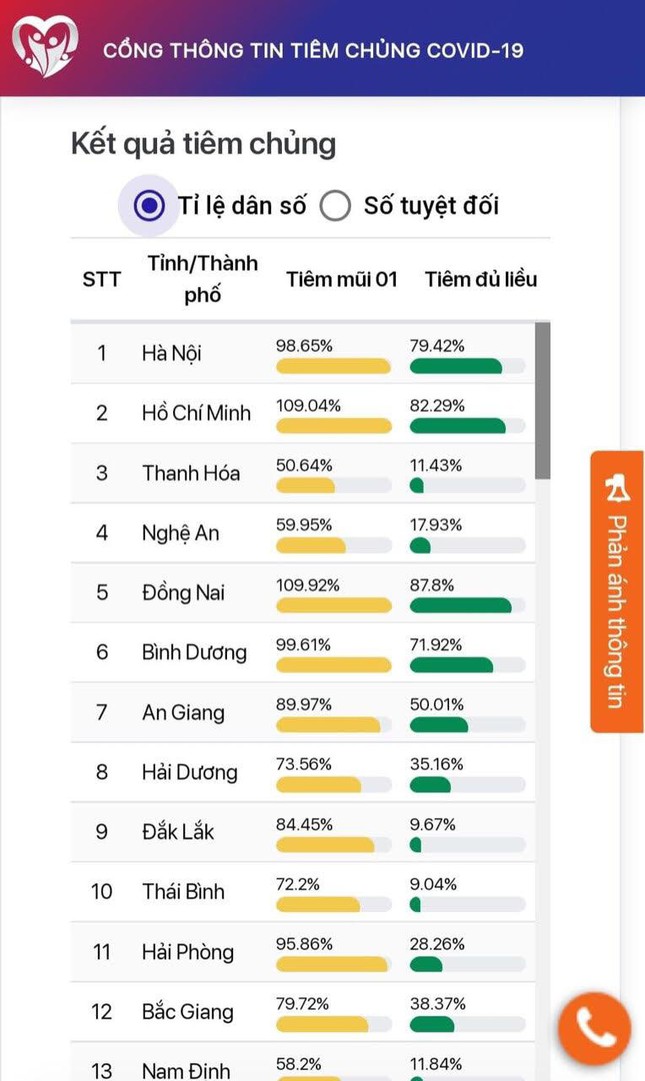
Task: Select the Bắc Giang row
Action: pyautogui.click(x=303, y=1011)
